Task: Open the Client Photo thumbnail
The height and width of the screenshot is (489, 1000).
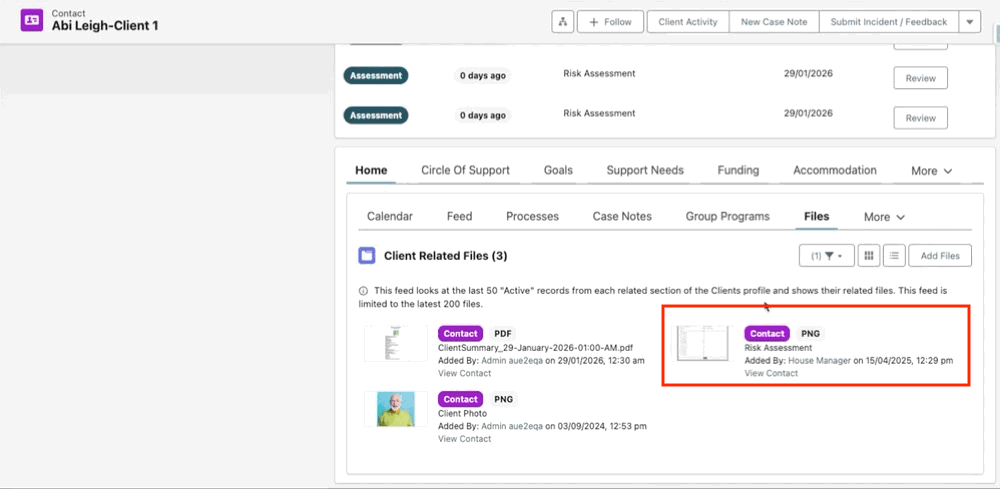Action: (x=395, y=409)
